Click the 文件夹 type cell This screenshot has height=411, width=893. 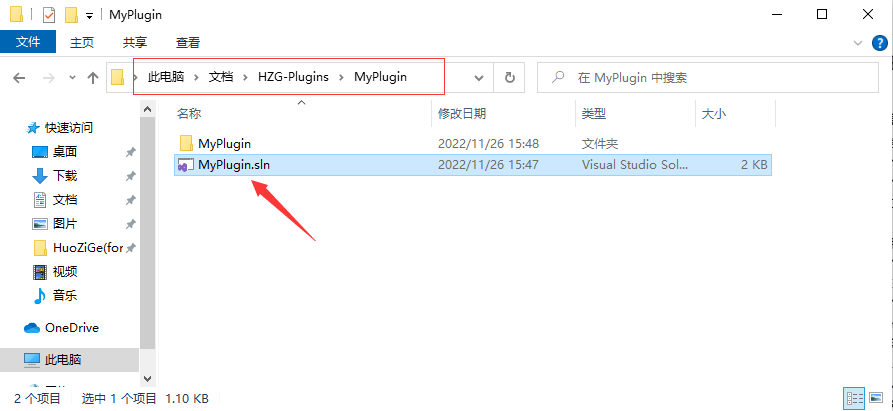[x=600, y=143]
